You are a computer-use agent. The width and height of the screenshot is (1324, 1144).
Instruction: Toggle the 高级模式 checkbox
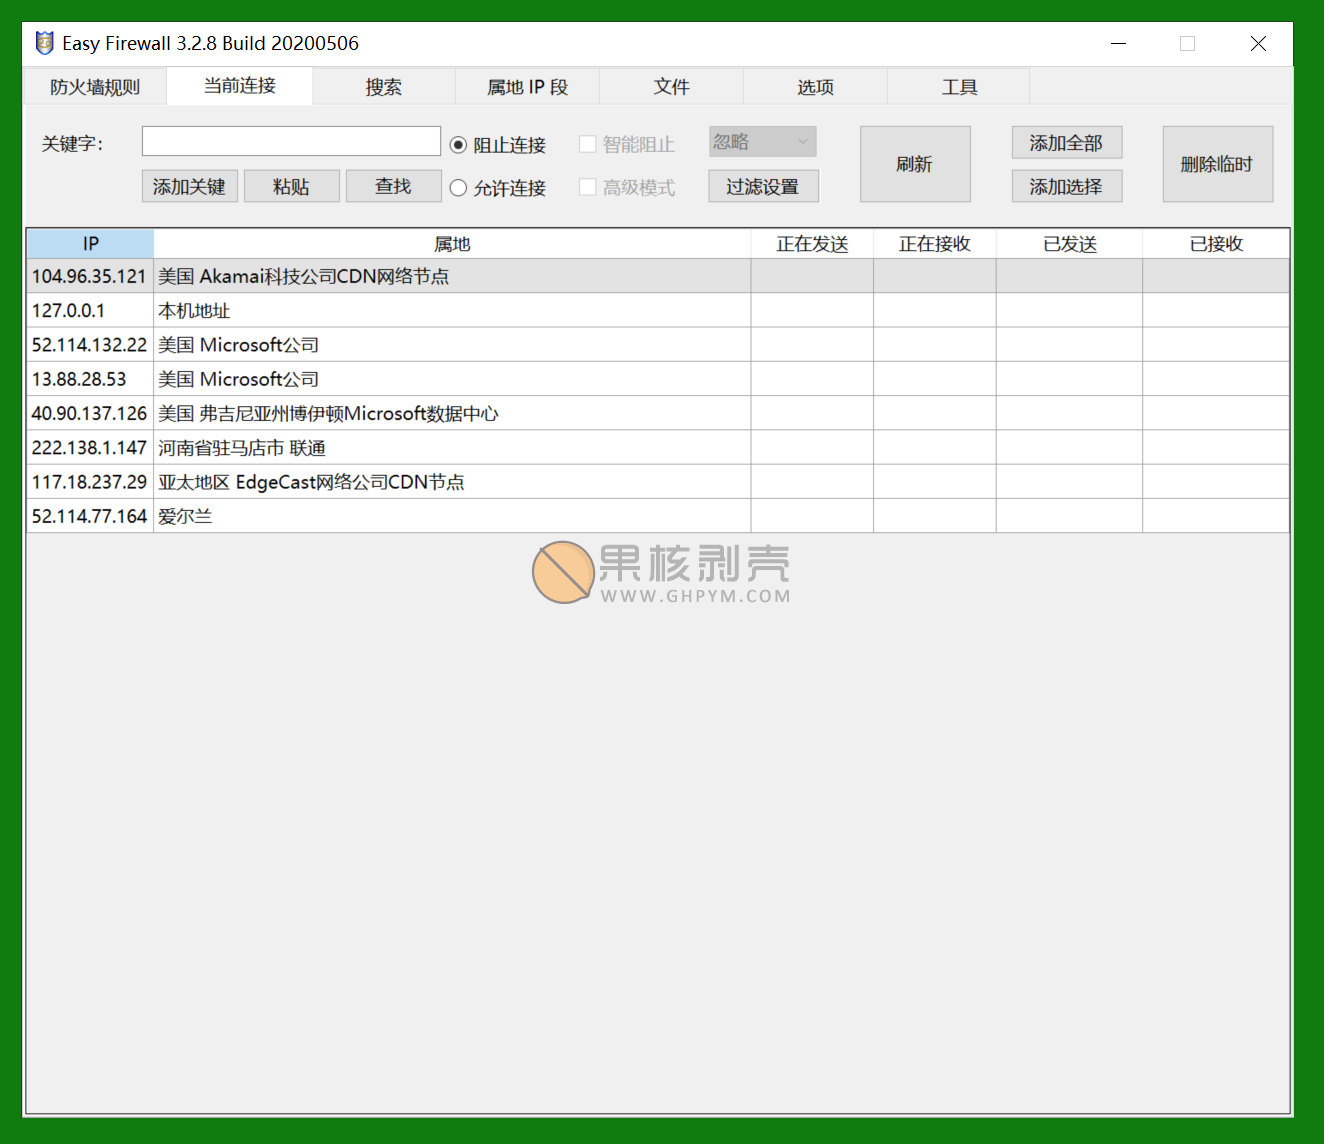point(588,188)
